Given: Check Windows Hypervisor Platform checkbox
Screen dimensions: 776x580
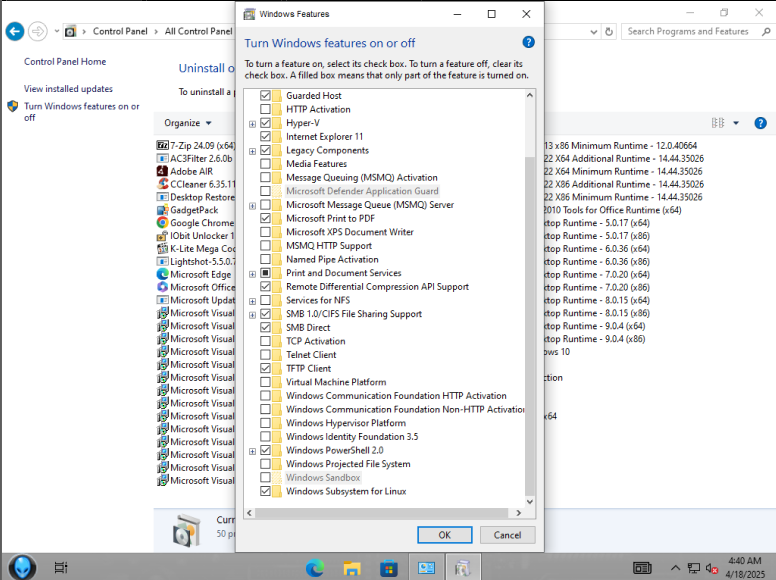Looking at the screenshot, I should point(265,423).
